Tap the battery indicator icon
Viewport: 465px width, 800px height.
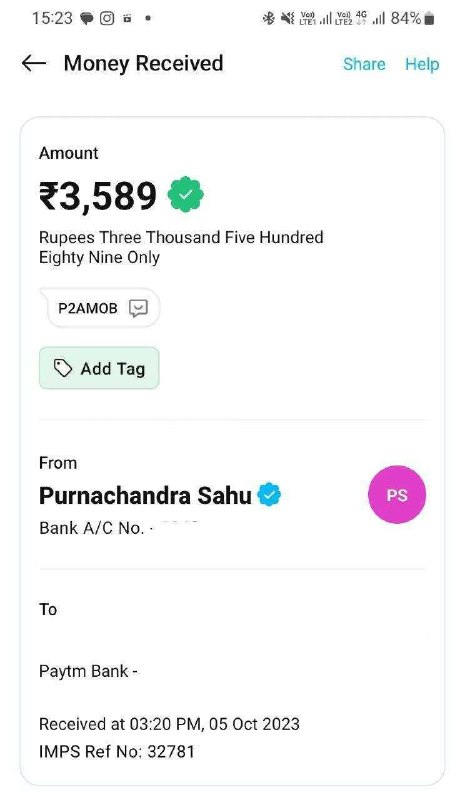tap(429, 19)
